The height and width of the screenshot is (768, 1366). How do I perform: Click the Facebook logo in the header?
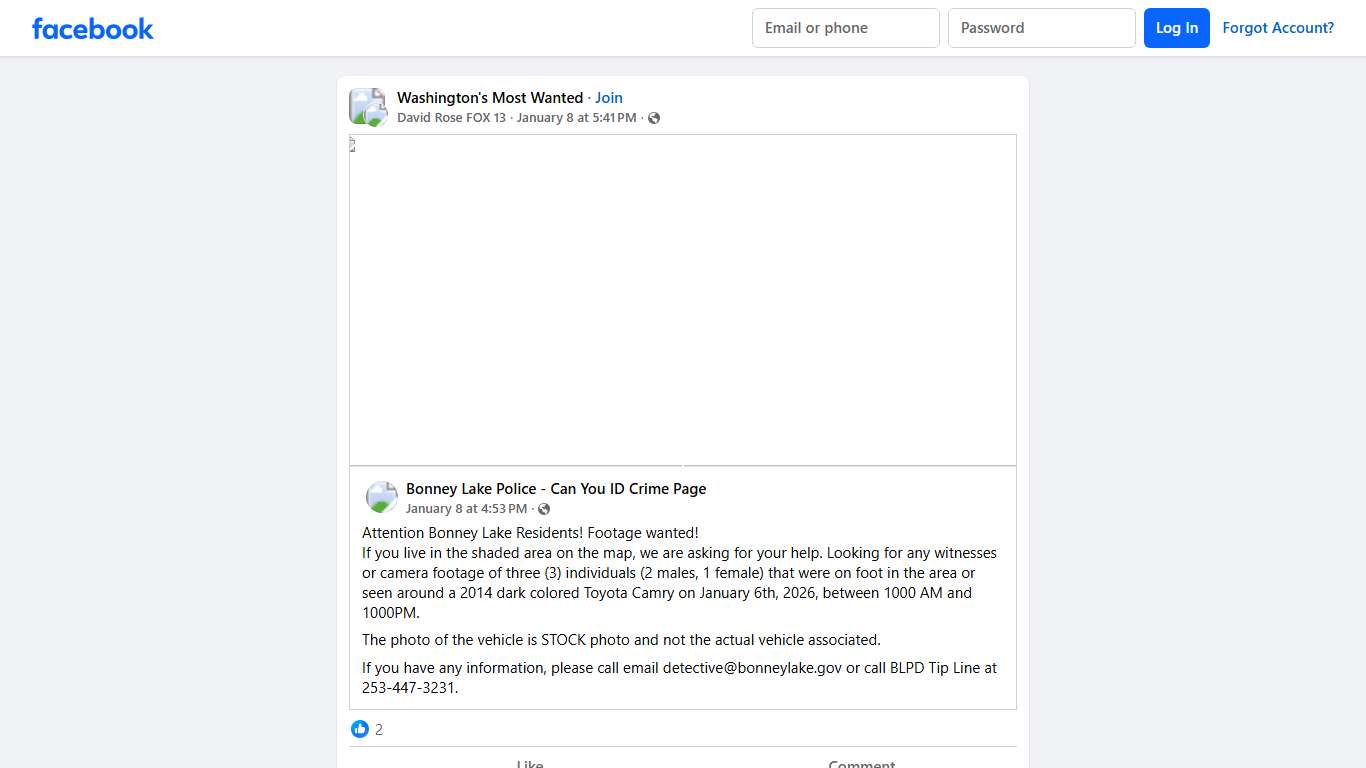[92, 28]
